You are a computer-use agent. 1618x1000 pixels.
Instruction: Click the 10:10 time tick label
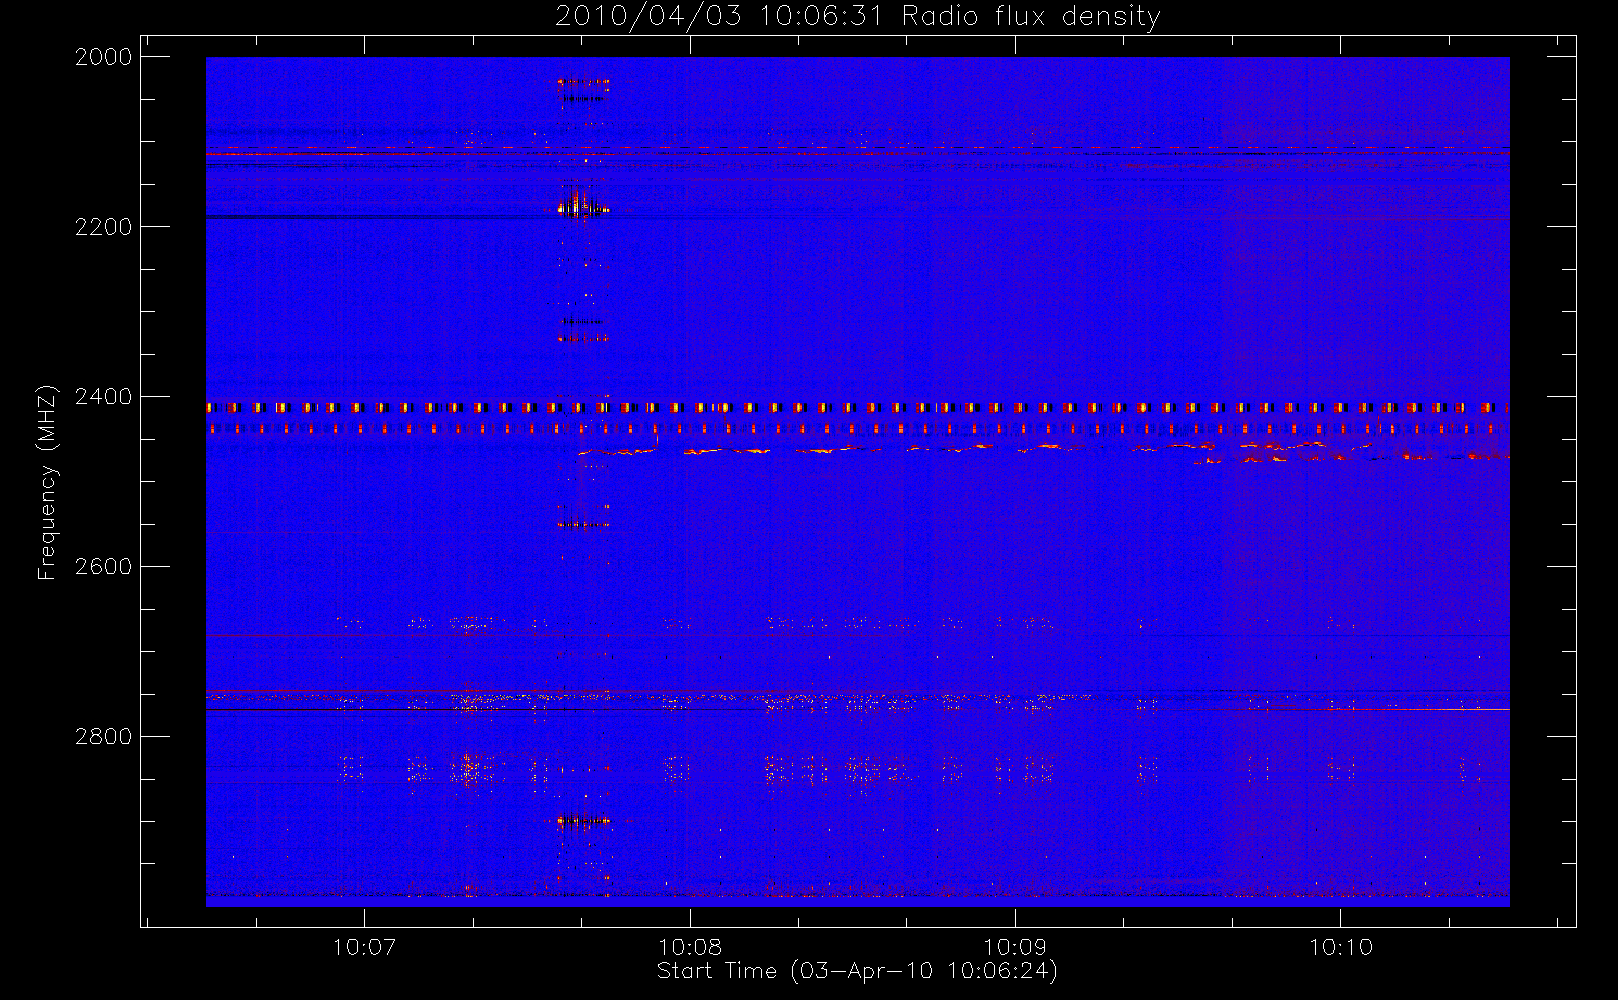click(1340, 947)
